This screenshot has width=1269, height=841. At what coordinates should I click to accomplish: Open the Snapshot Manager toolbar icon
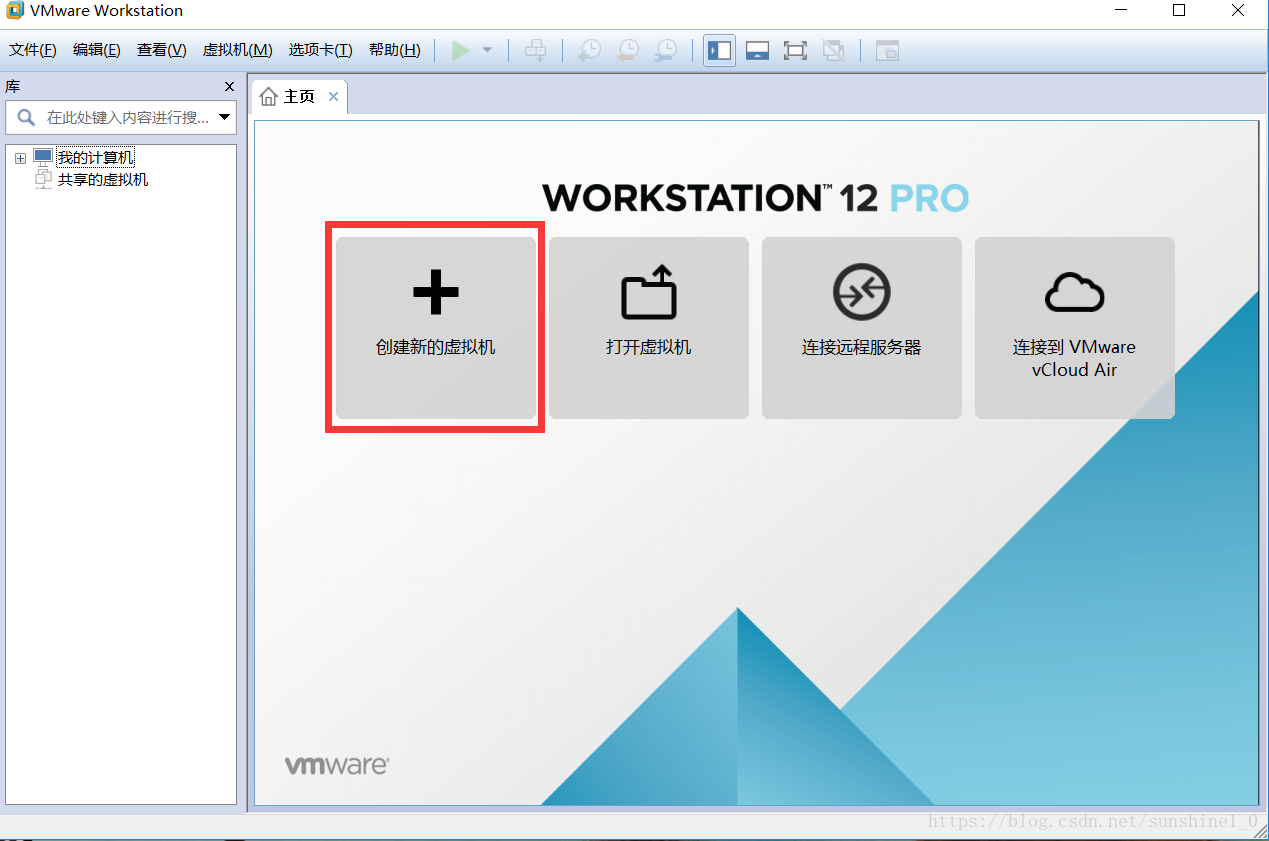coord(665,50)
